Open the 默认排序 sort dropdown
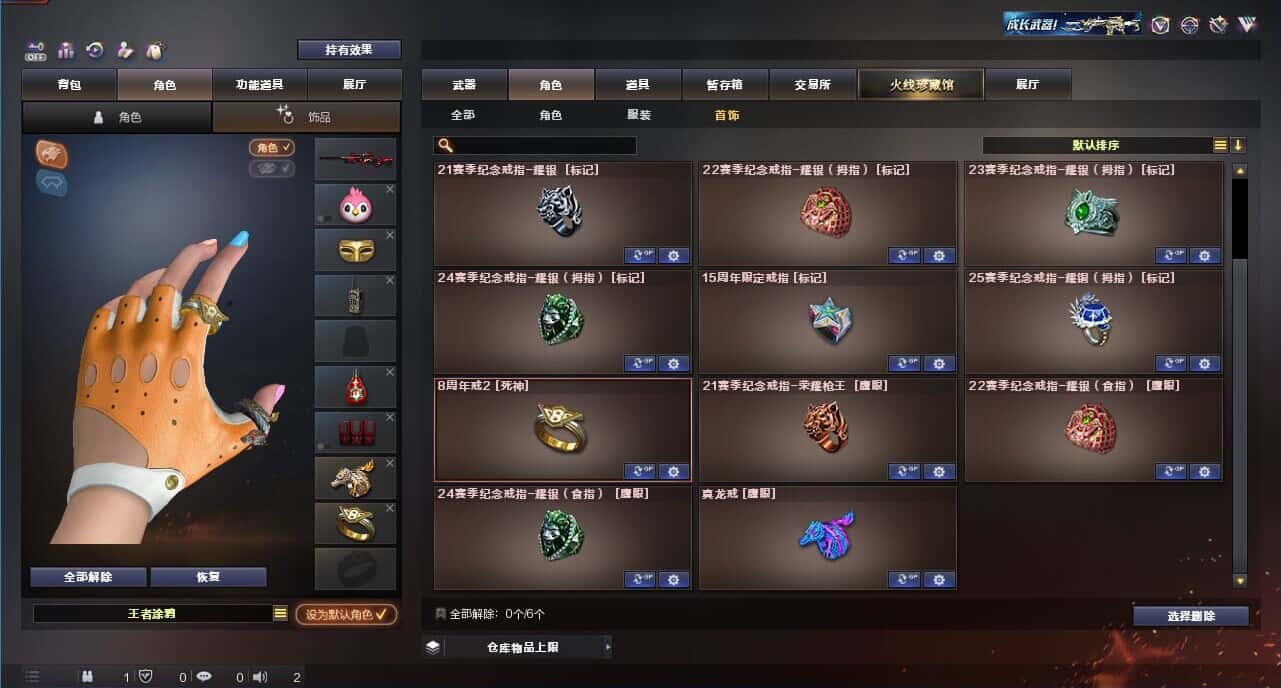The width and height of the screenshot is (1281, 688). click(x=1097, y=145)
